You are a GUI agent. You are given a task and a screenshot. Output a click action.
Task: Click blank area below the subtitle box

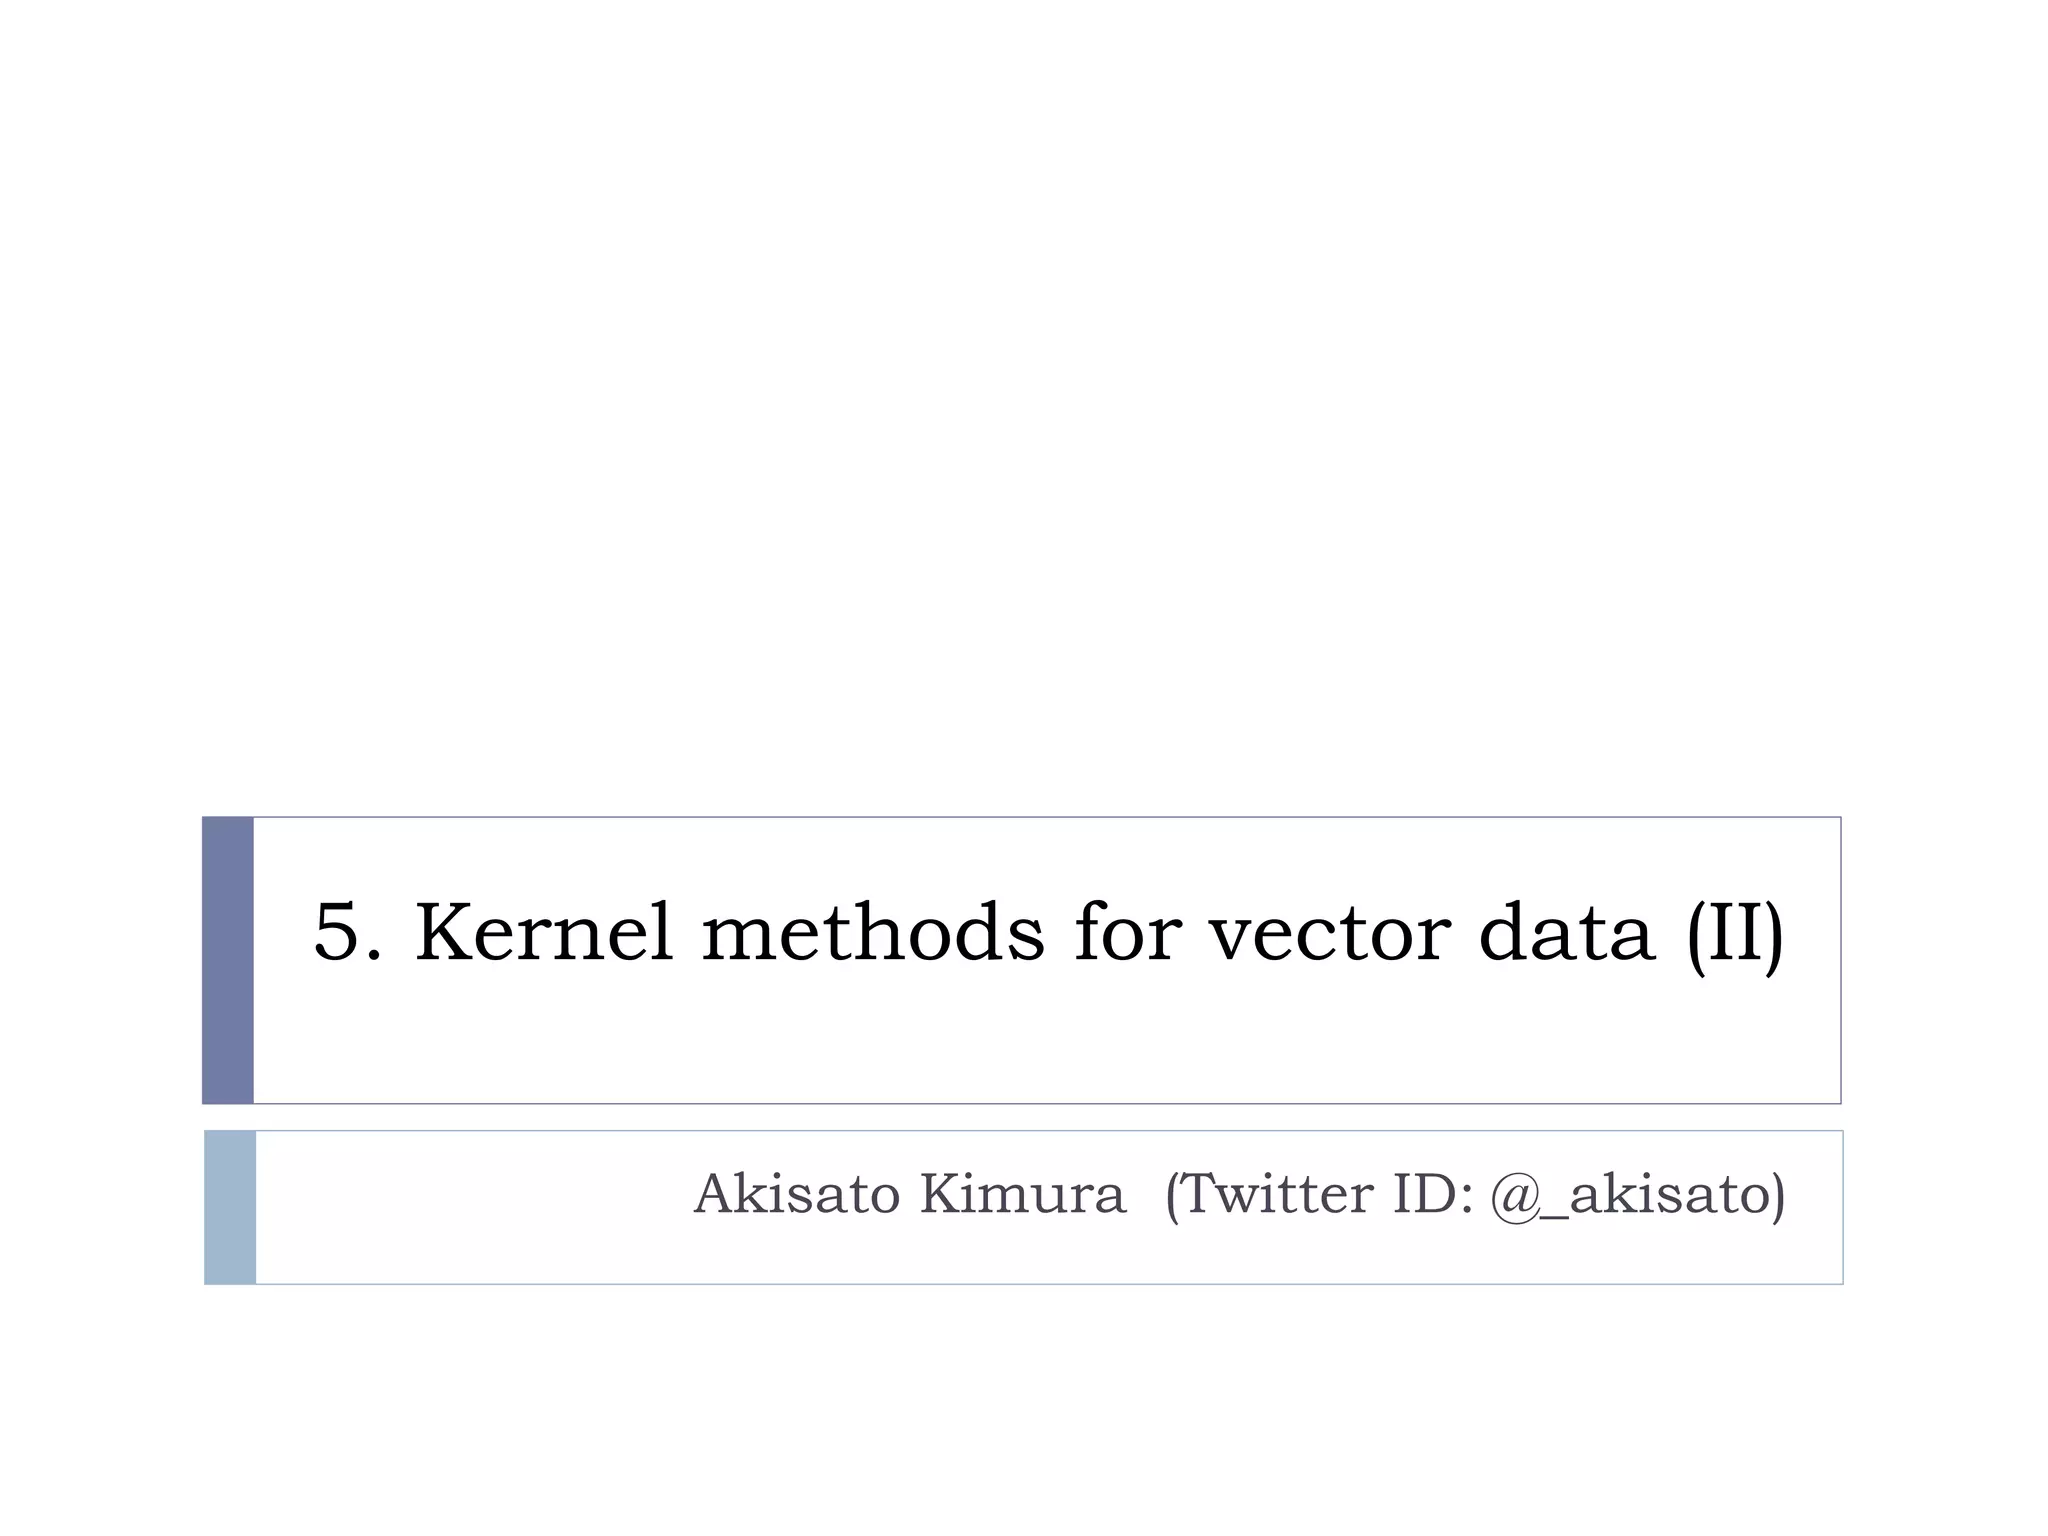click(1024, 1410)
